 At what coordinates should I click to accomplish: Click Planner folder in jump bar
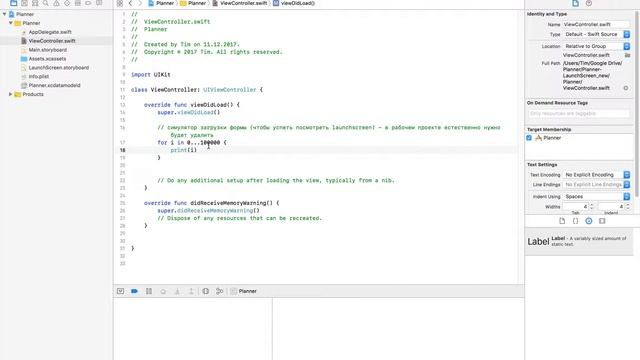click(x=193, y=3)
